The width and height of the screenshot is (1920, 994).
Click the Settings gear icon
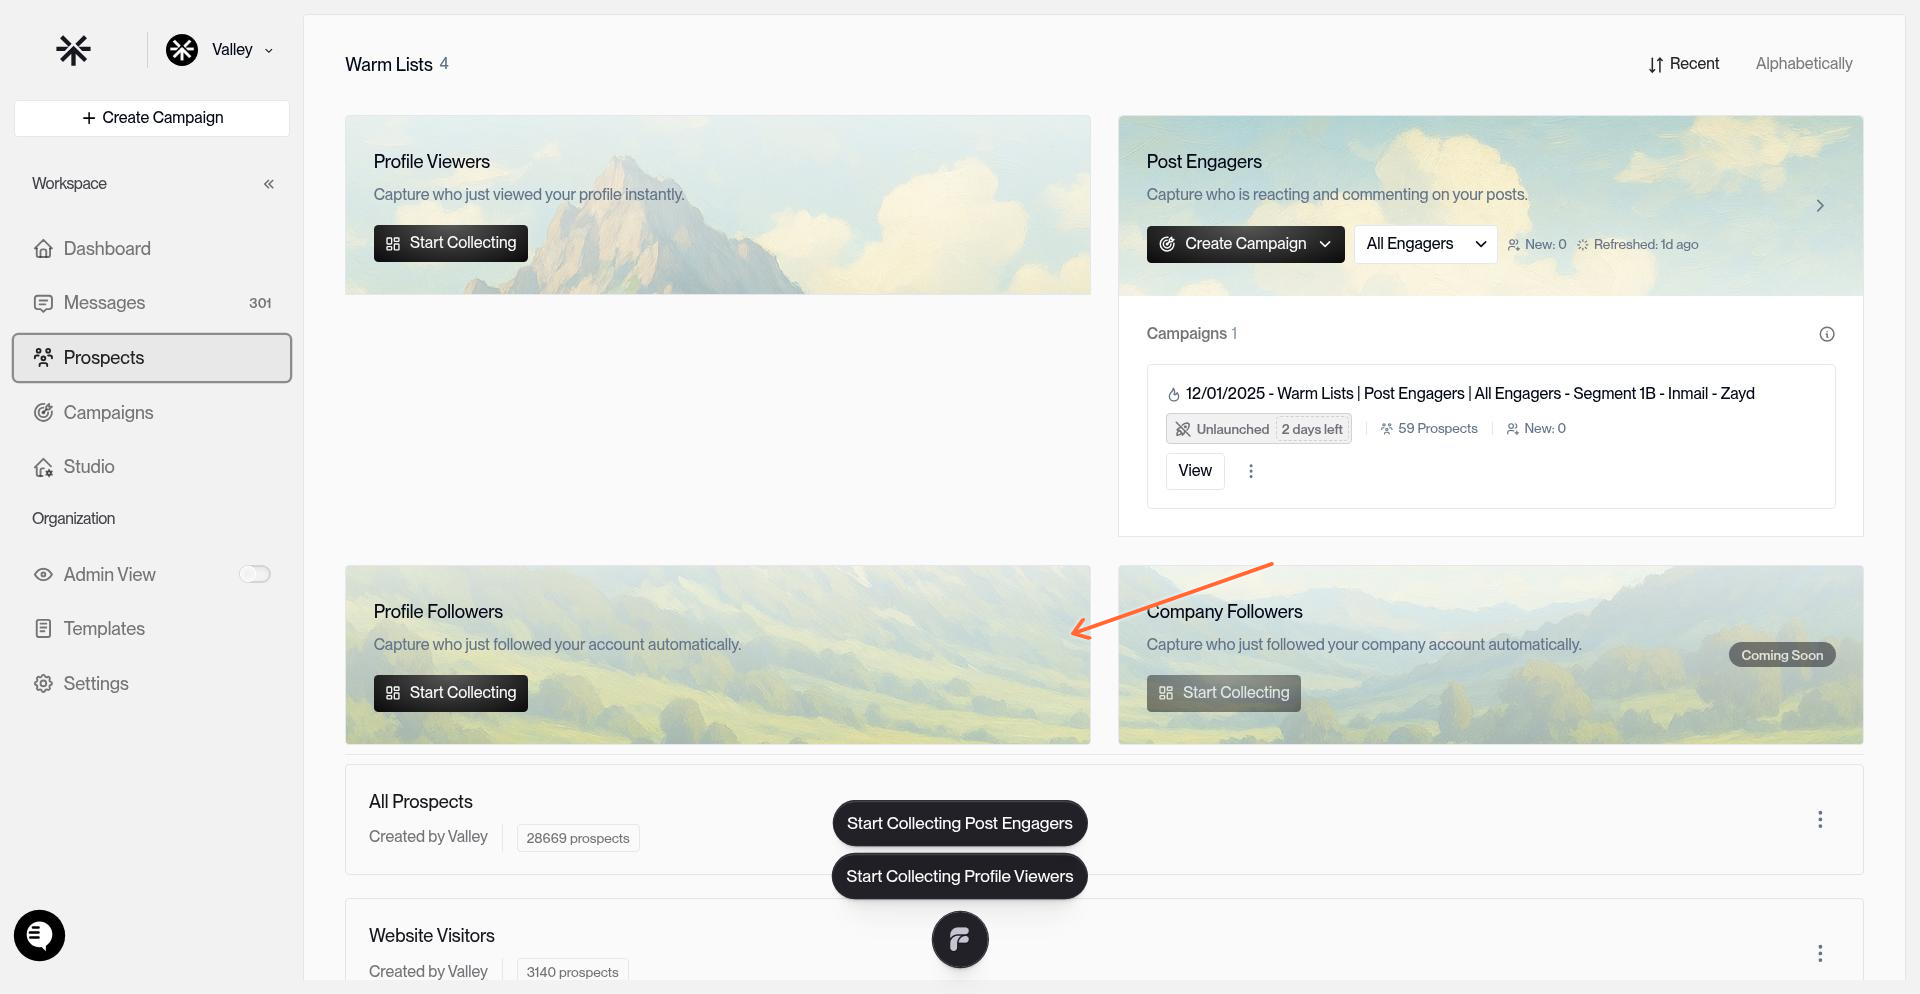[43, 684]
